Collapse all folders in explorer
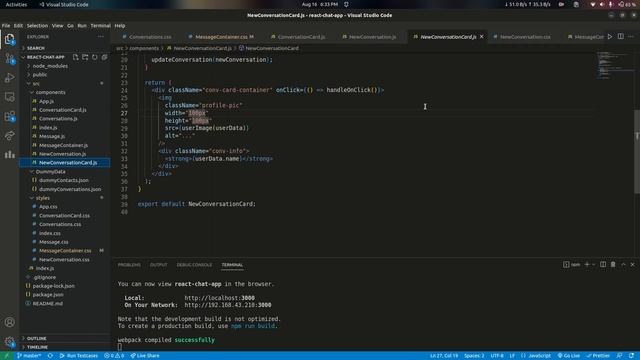The height and width of the screenshot is (360, 640). 104,57
